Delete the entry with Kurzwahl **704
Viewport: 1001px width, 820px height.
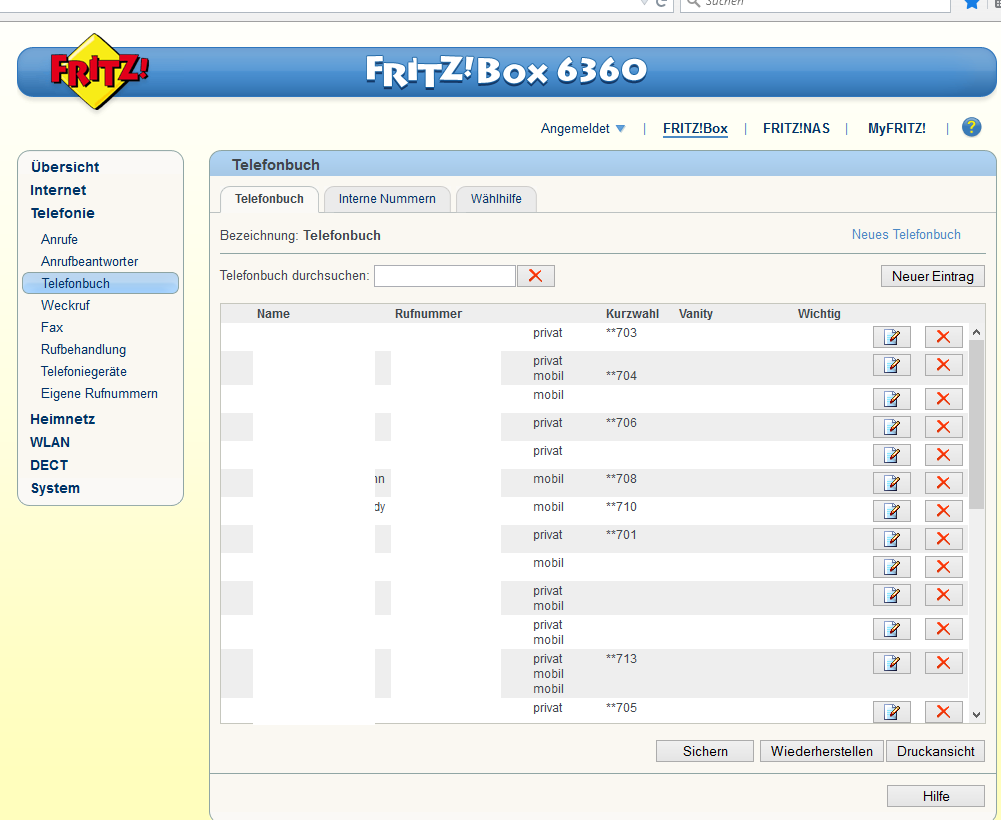[943, 365]
